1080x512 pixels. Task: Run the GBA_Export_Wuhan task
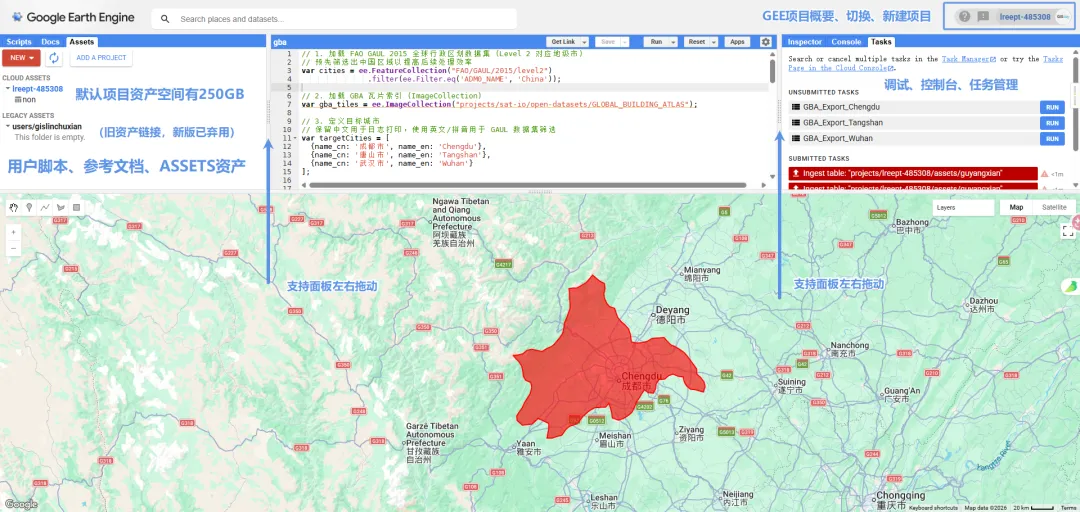pyautogui.click(x=1052, y=139)
